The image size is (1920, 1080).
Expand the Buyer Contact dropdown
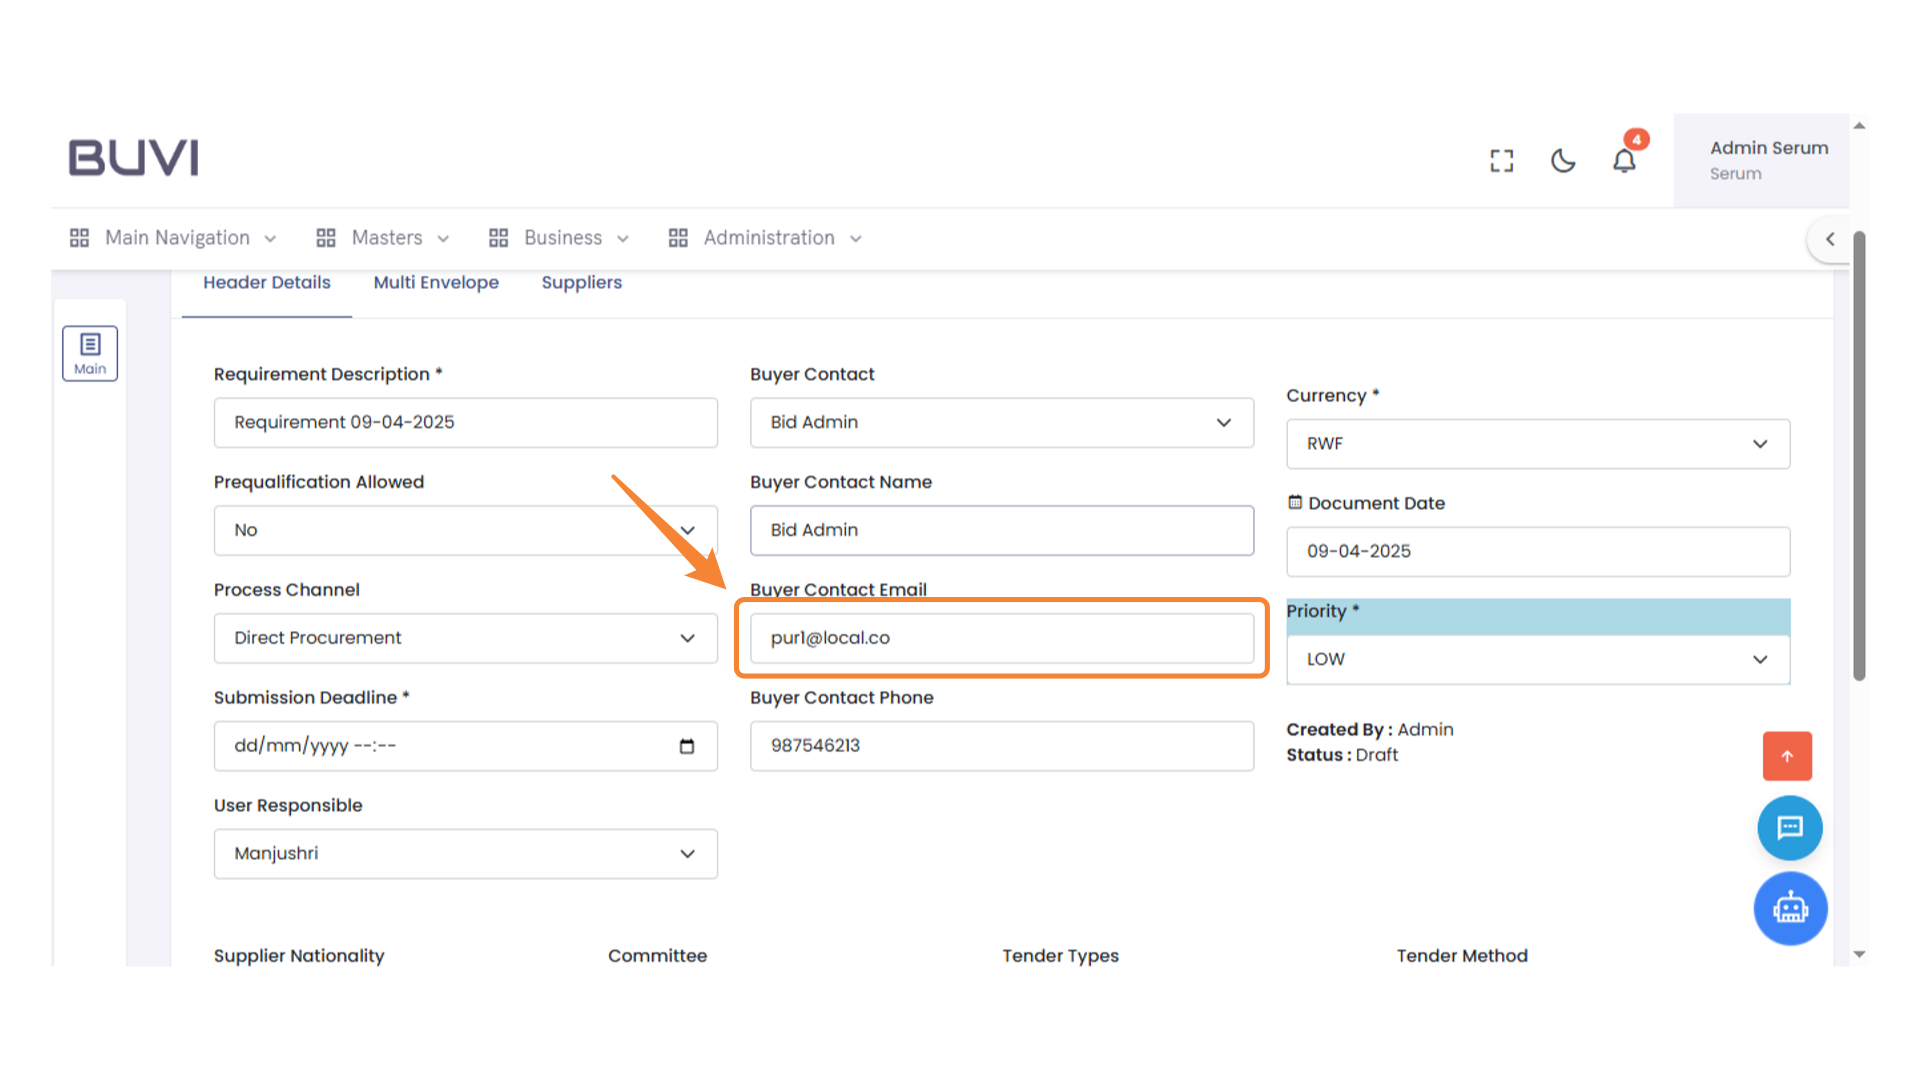(1001, 423)
